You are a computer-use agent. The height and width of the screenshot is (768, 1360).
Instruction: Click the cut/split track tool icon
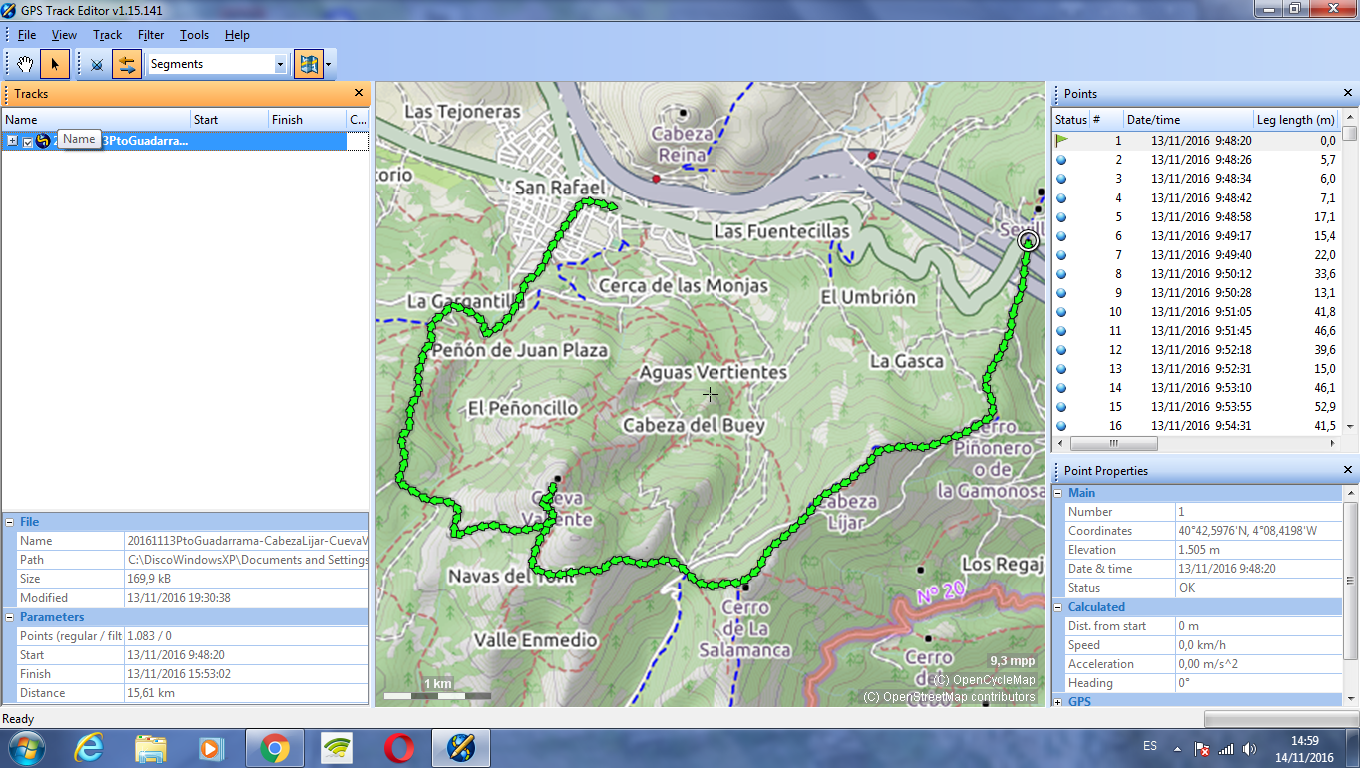(96, 64)
